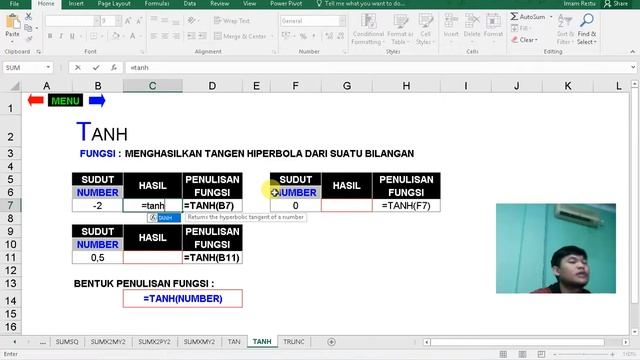Click the Increase Indent icon
Image resolution: width=640 pixels, height=360 pixels.
point(202,36)
